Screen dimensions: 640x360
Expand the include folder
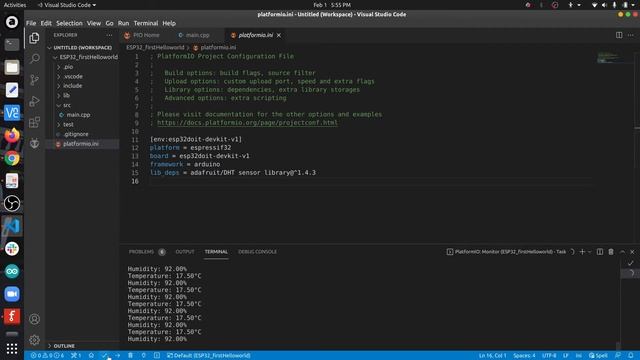[x=82, y=86]
